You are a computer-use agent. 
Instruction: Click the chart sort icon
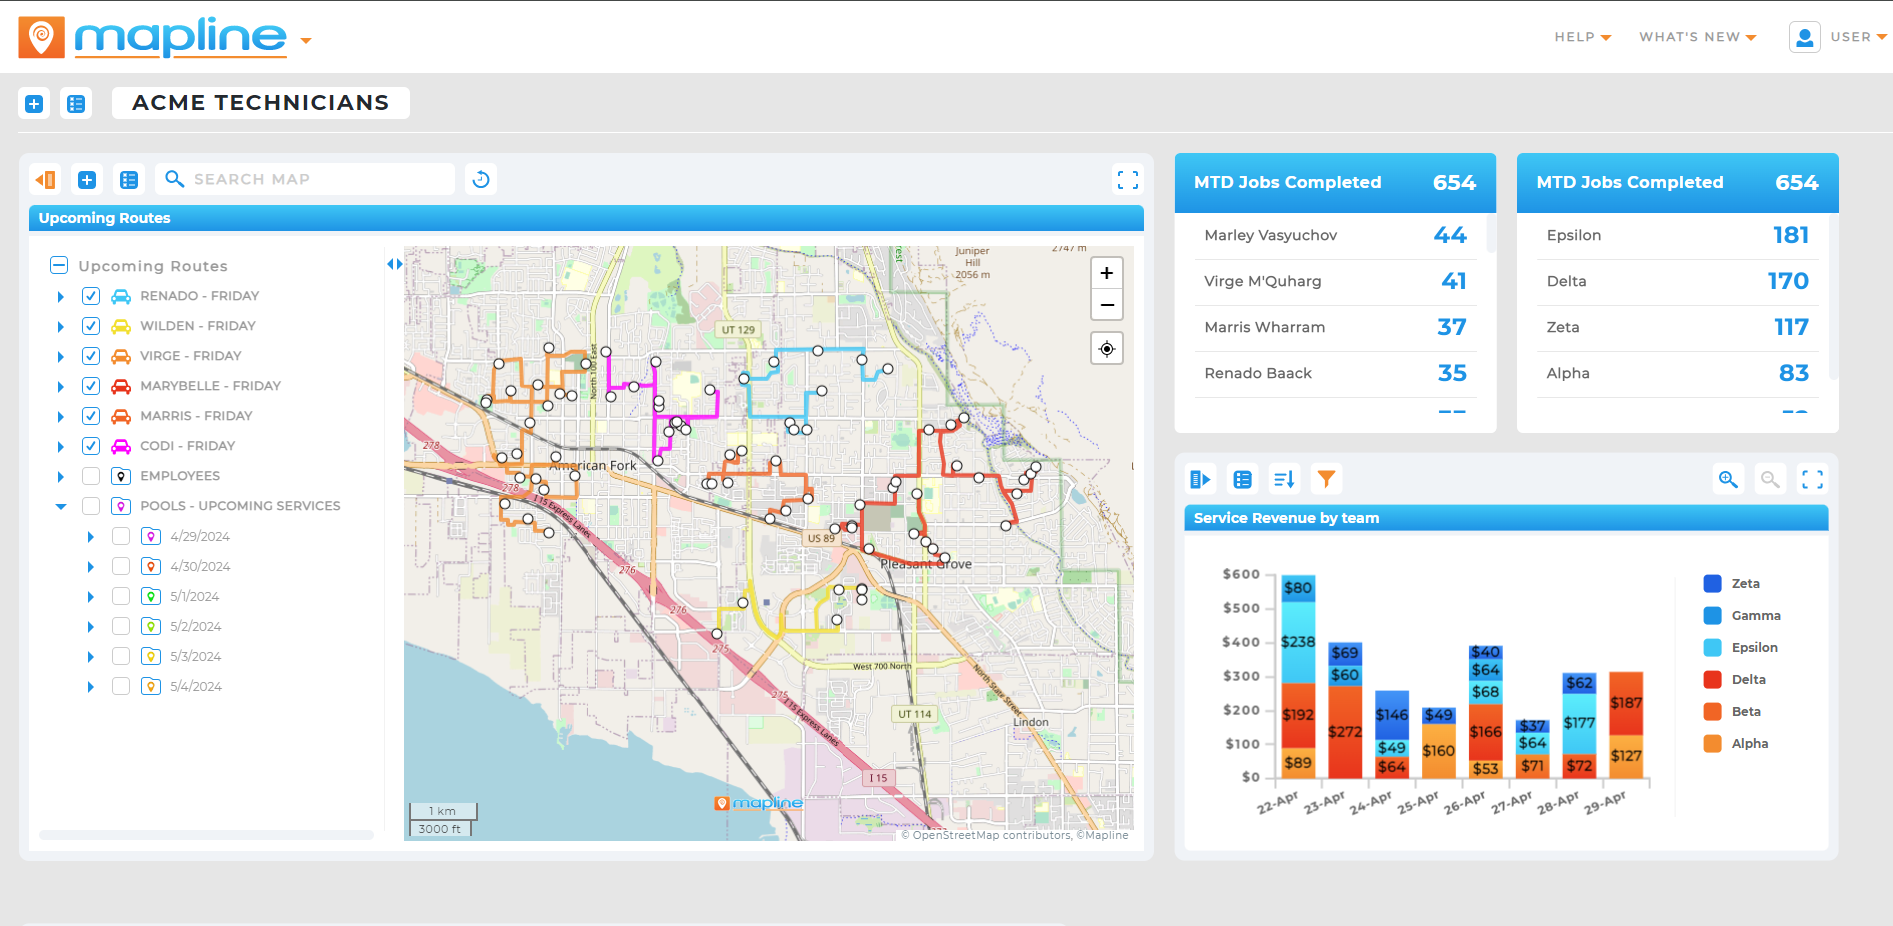[x=1284, y=480]
